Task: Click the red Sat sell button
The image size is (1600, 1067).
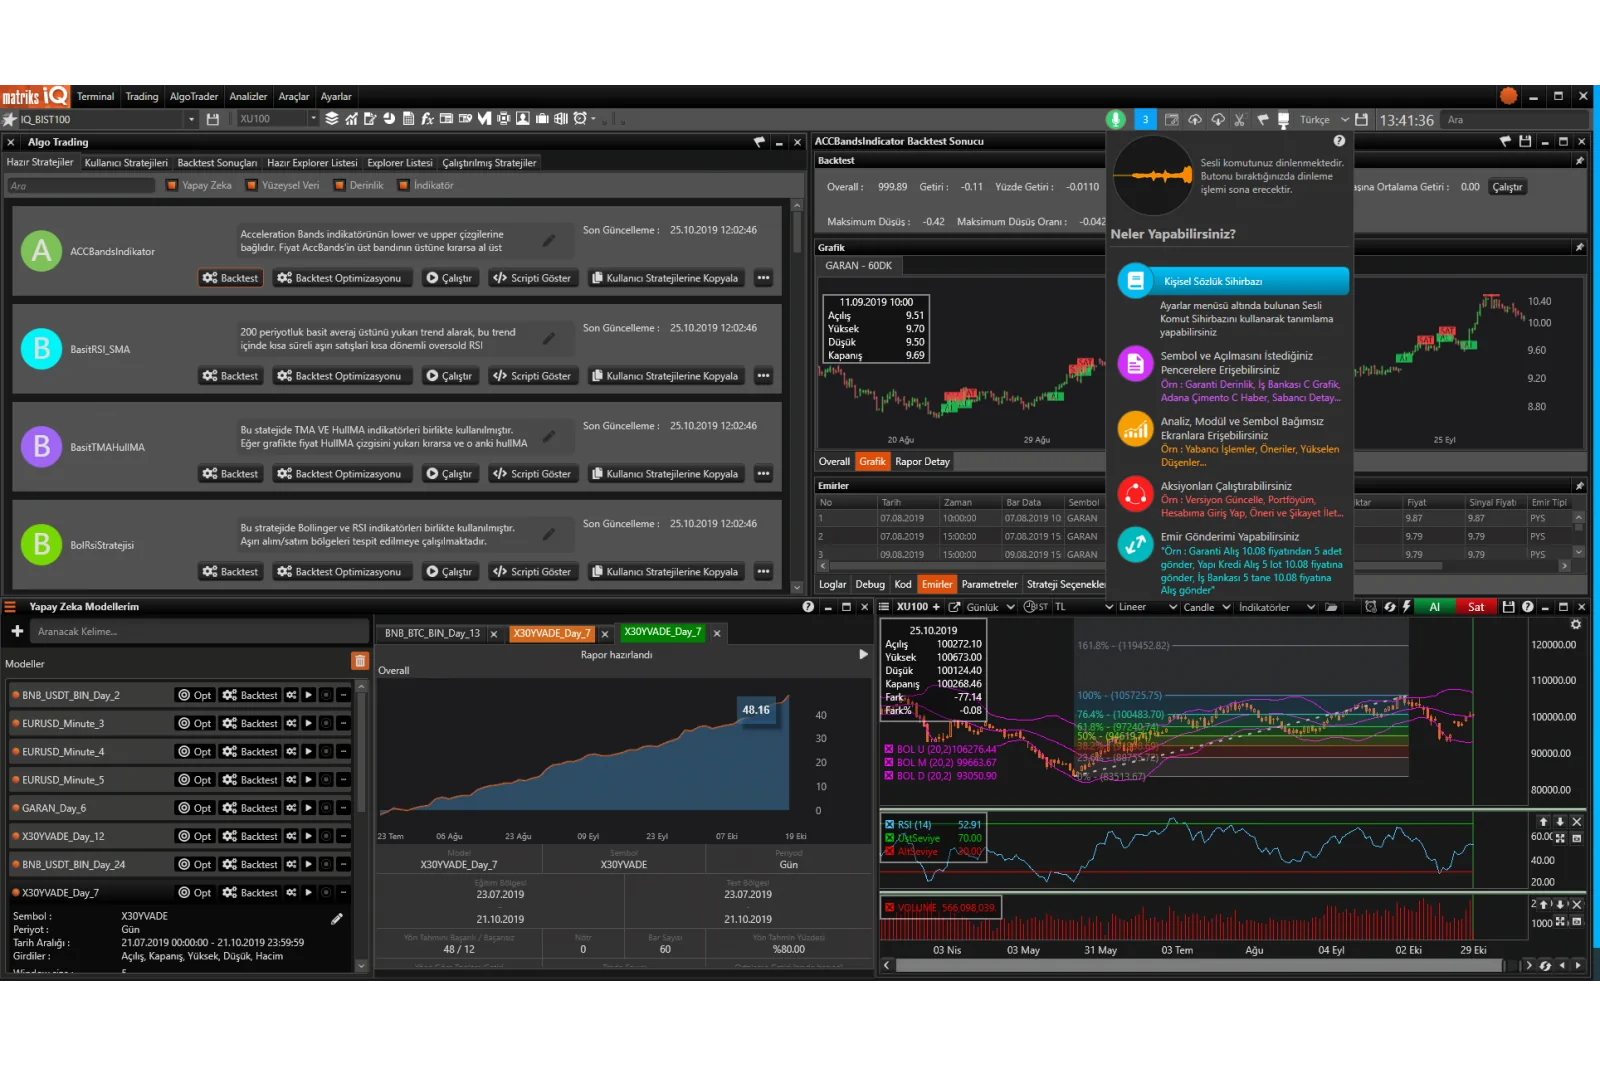Action: pos(1475,607)
